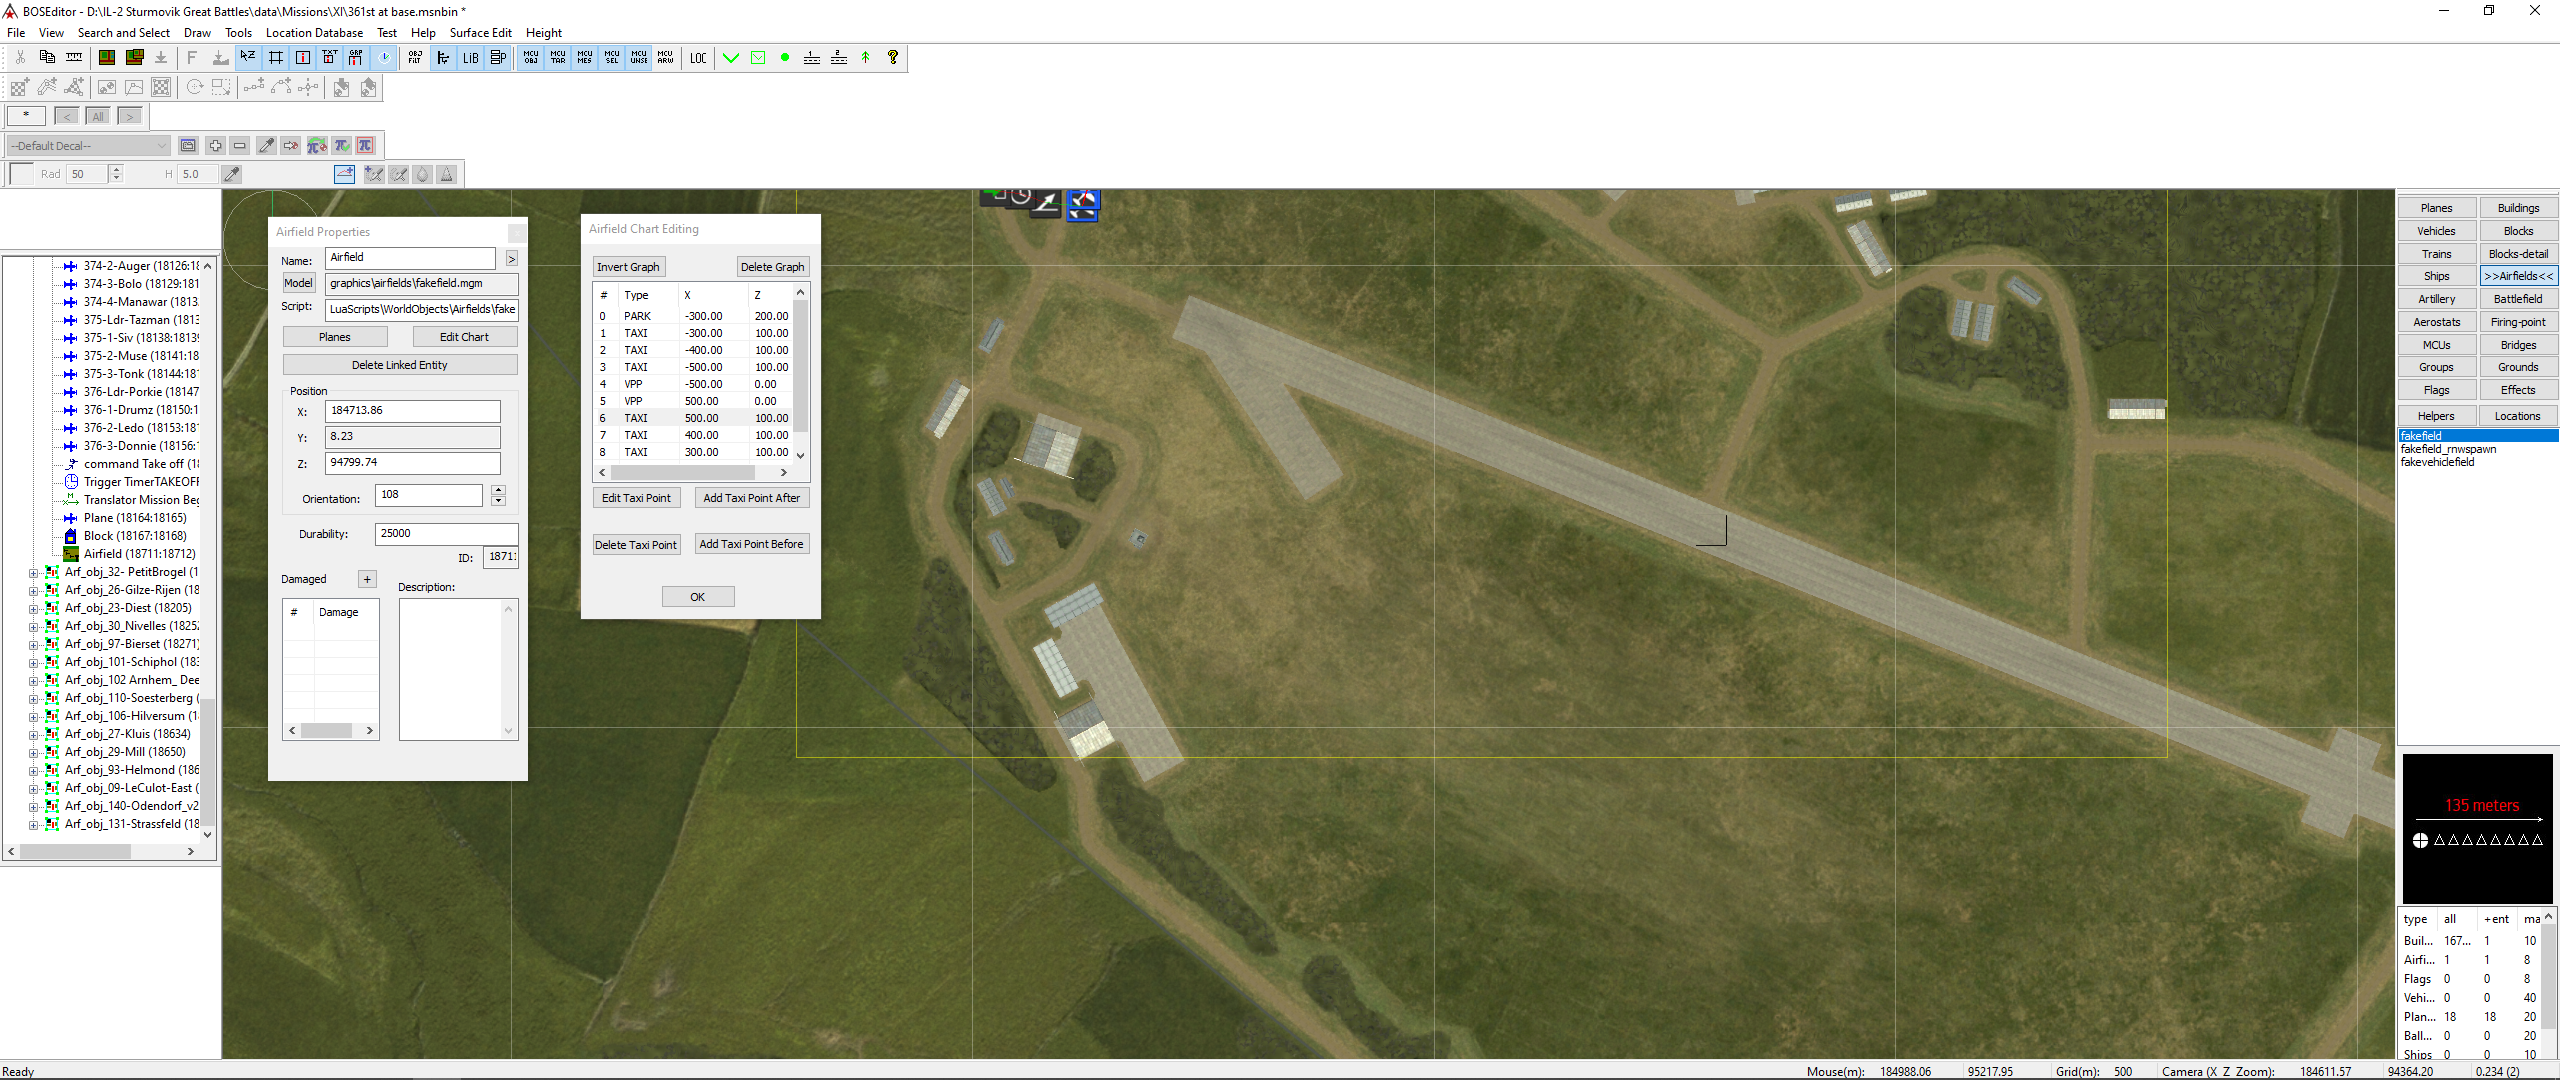Expand Arf_obj_93-Helmond tree node
The width and height of the screenshot is (2560, 1080).
click(x=33, y=771)
